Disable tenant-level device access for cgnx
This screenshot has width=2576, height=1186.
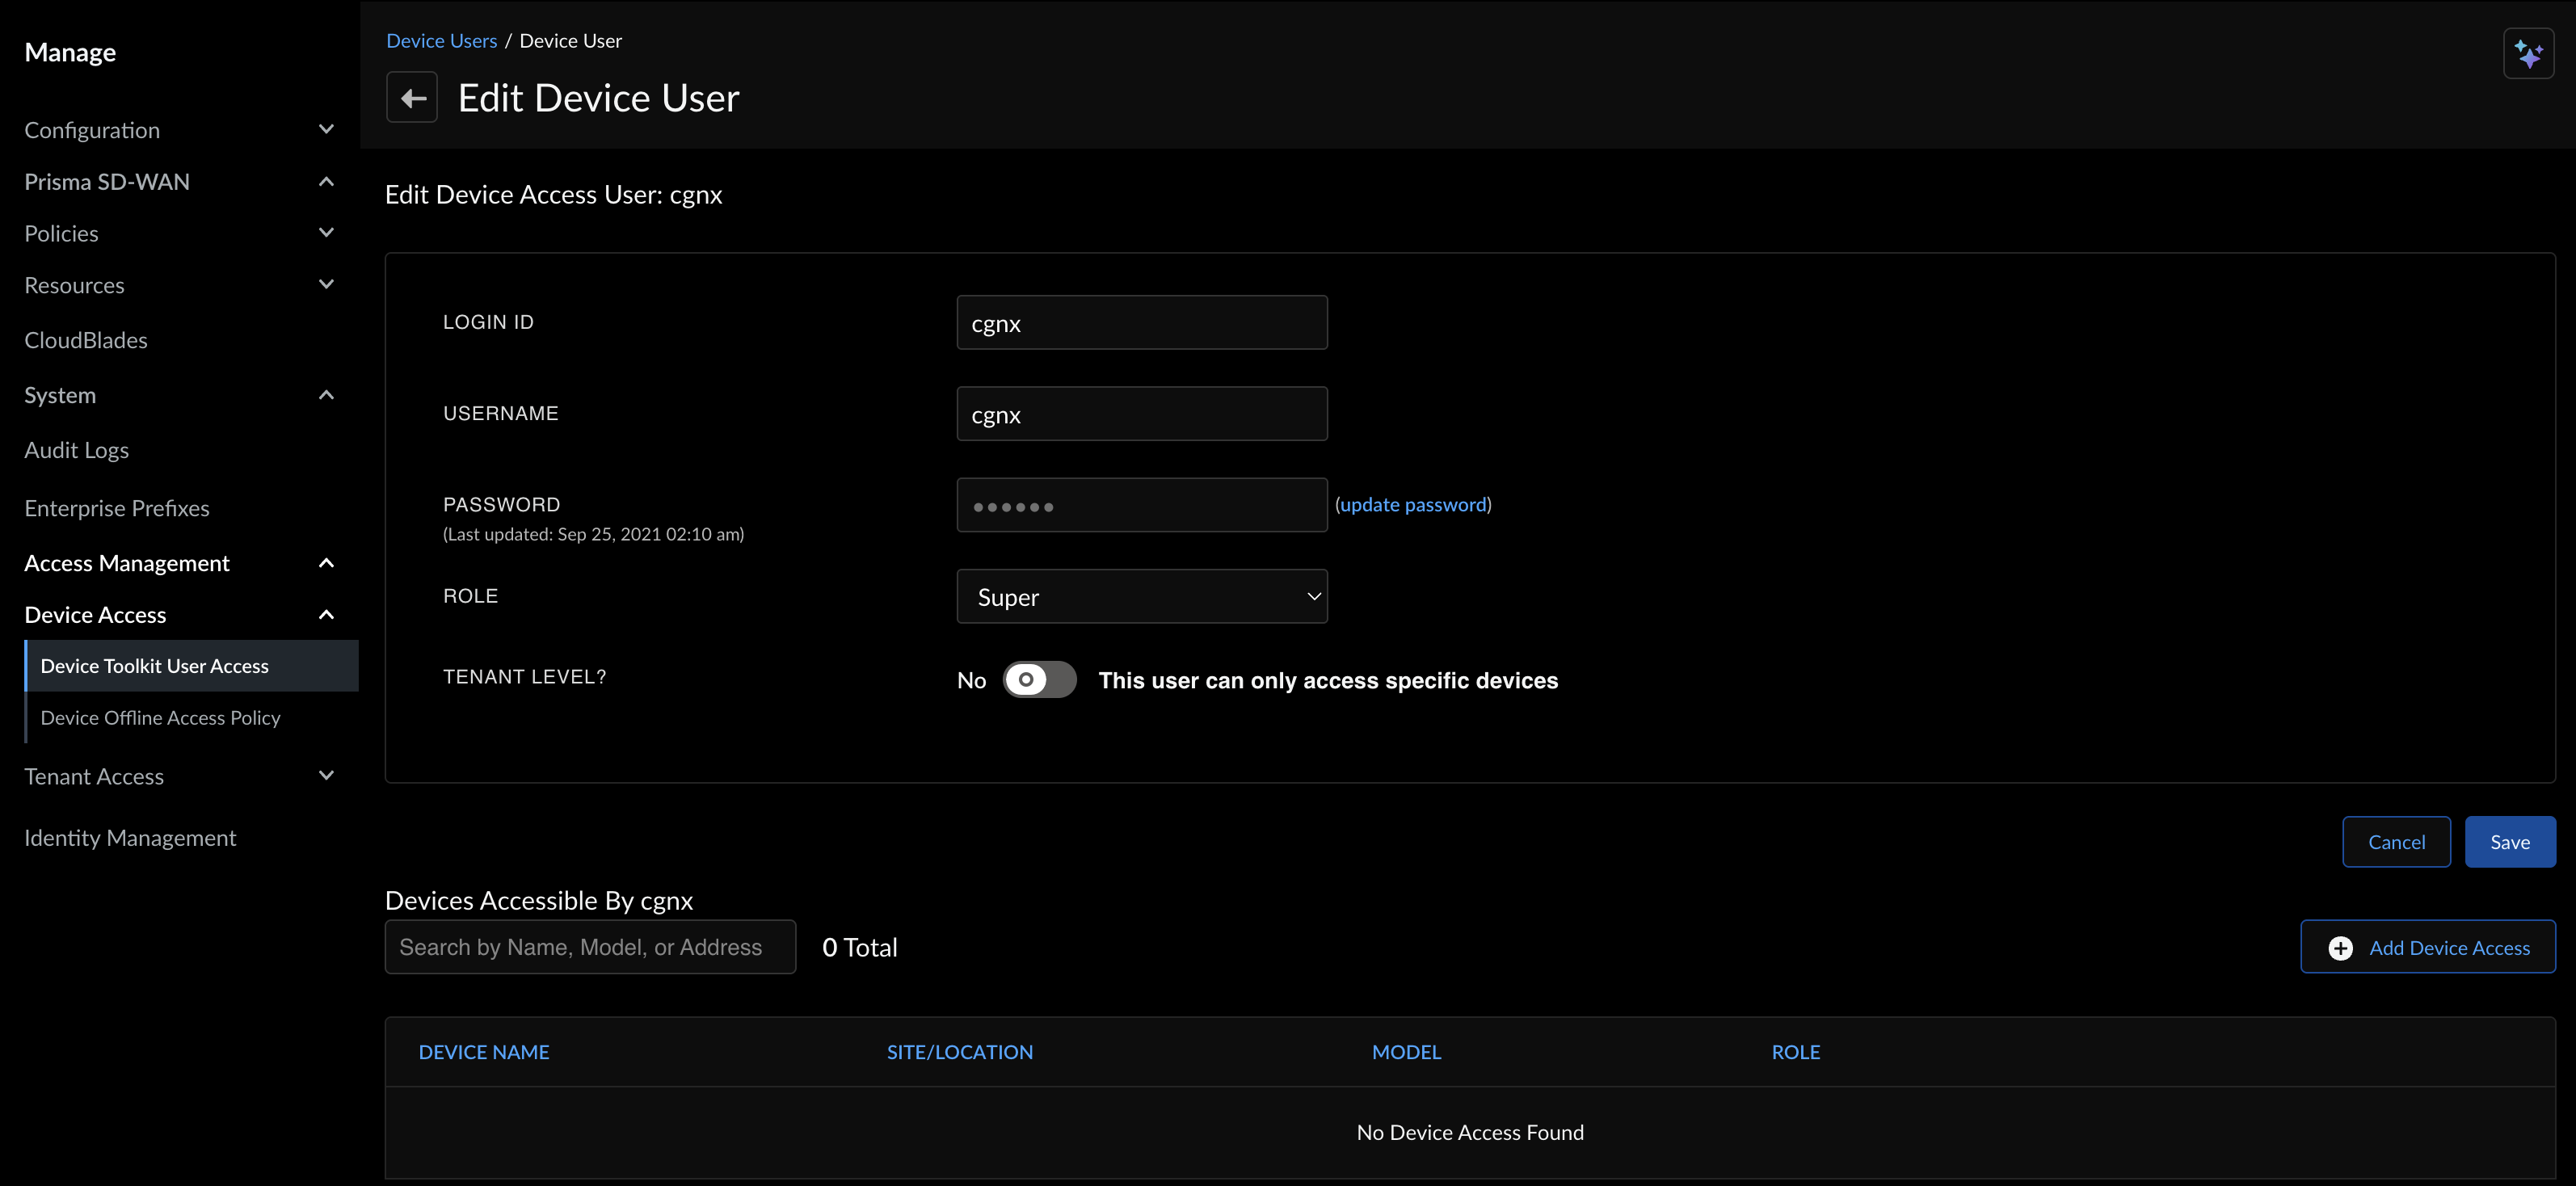(1038, 680)
